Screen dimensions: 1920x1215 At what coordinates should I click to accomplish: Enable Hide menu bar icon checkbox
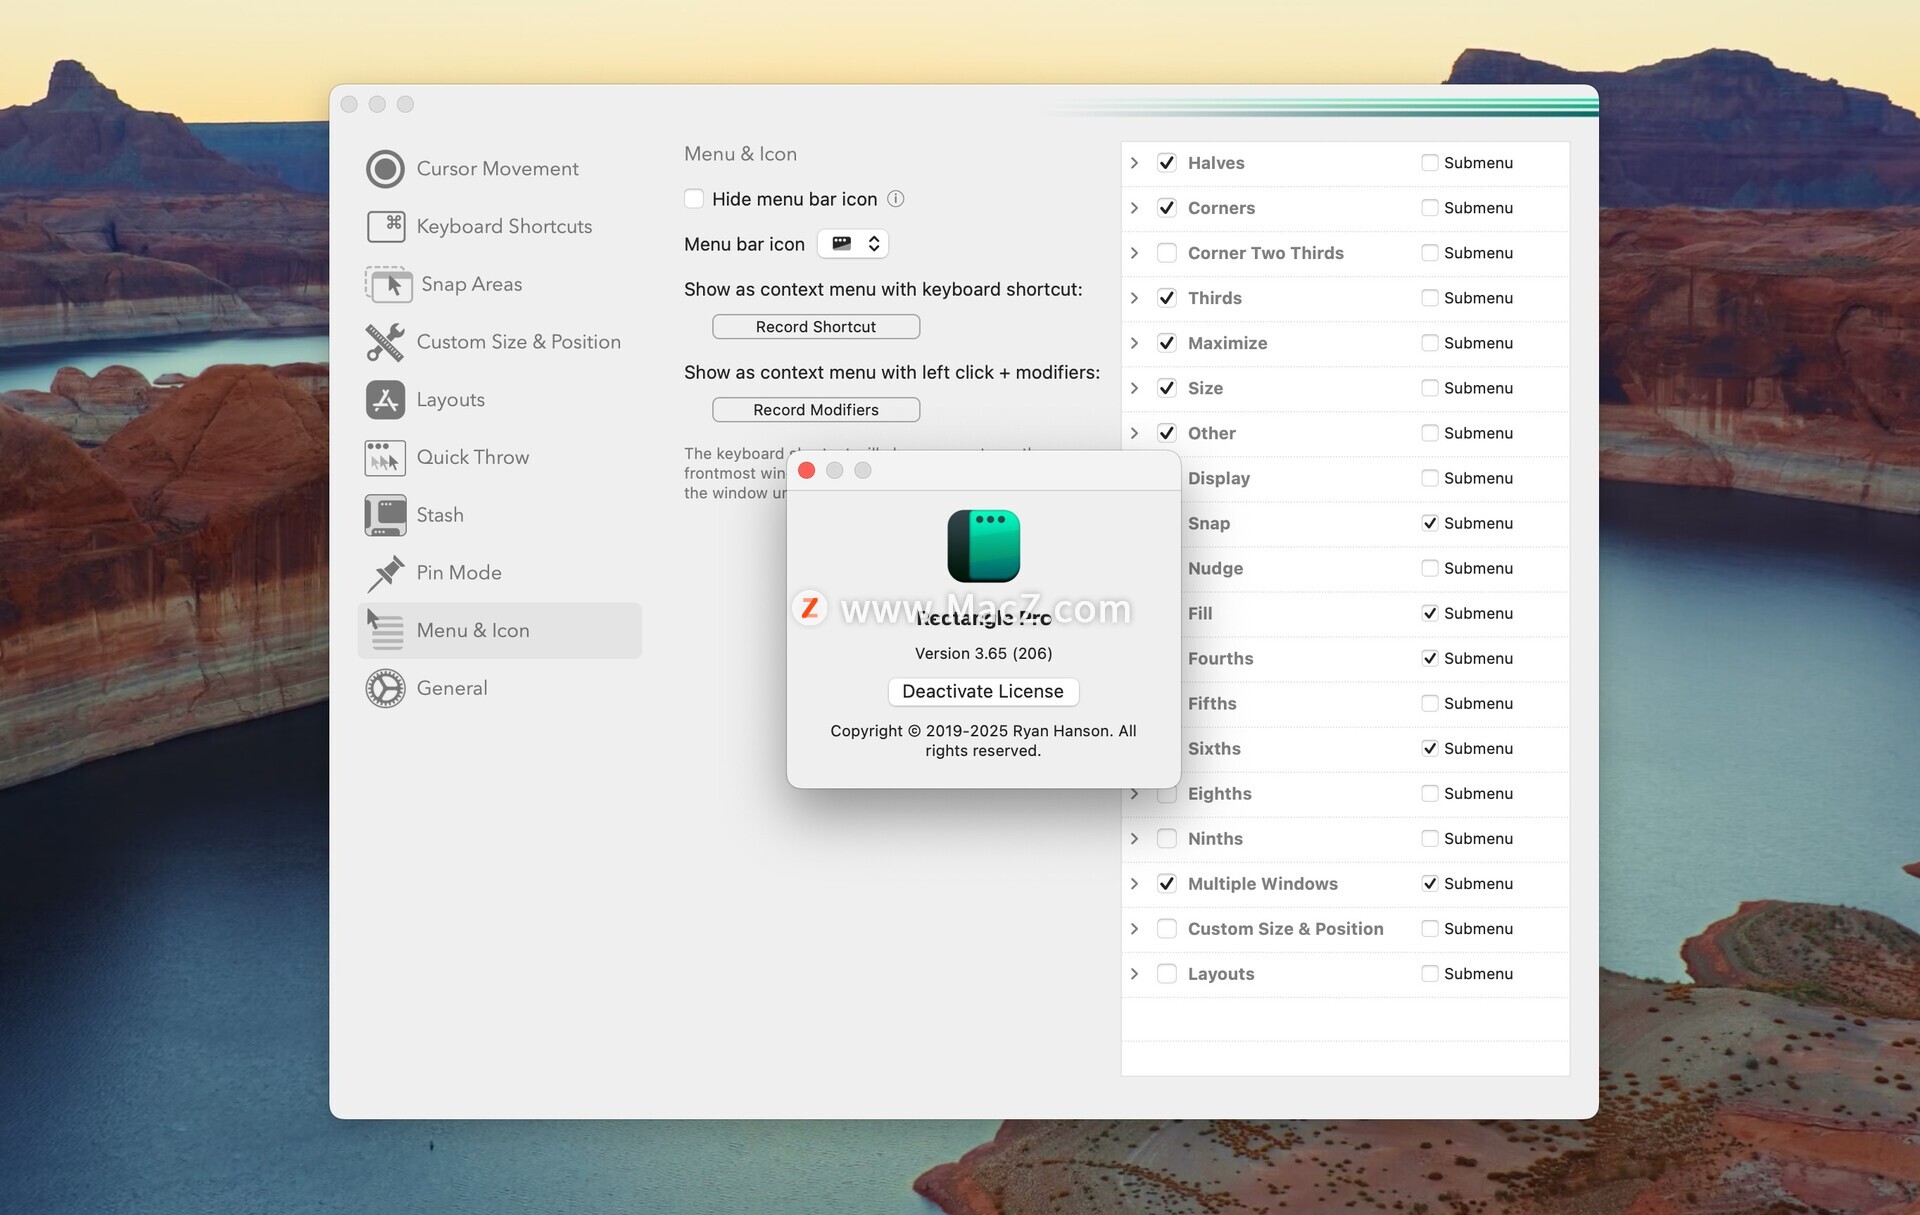(694, 199)
